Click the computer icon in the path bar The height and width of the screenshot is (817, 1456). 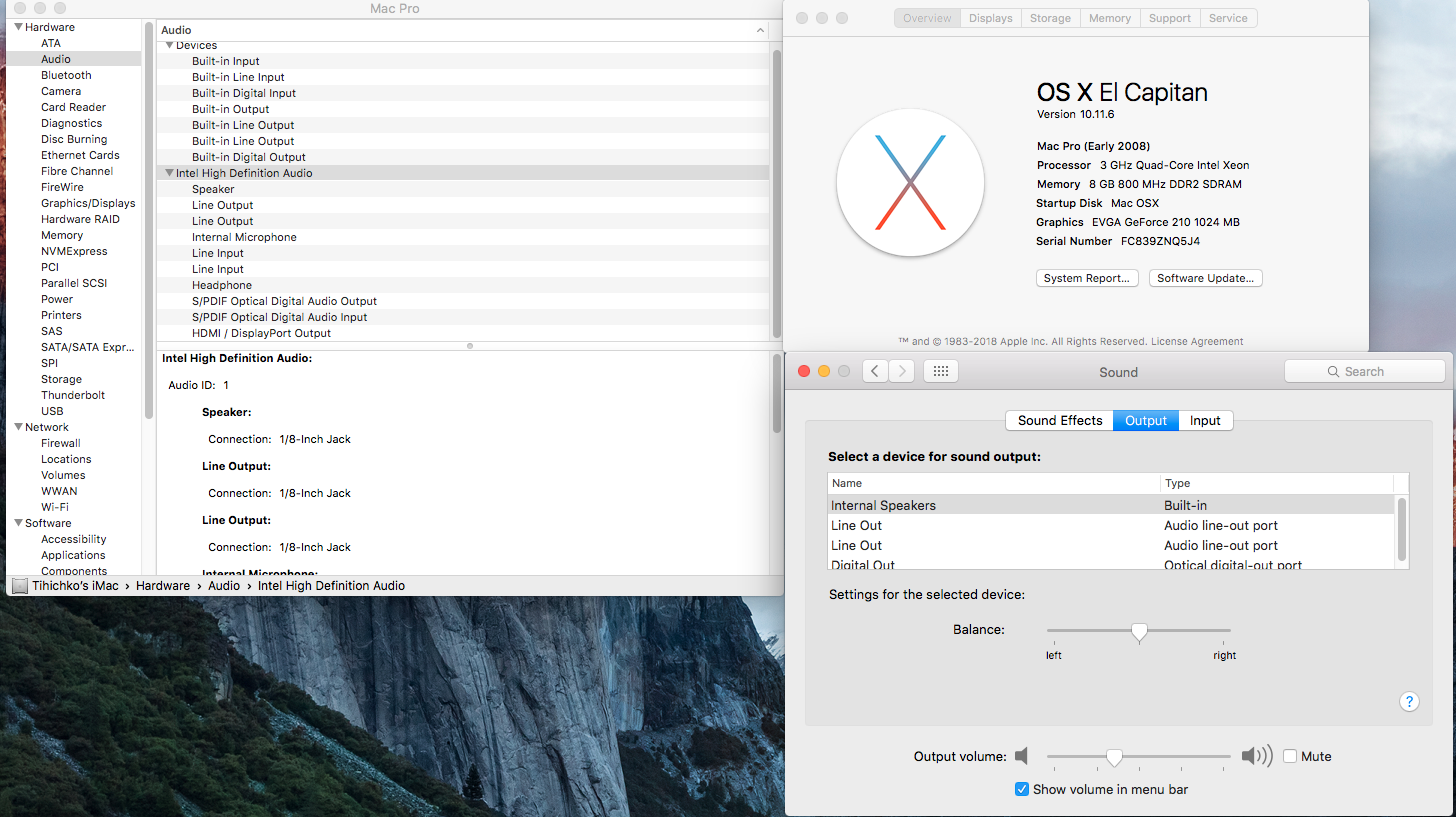click(20, 586)
